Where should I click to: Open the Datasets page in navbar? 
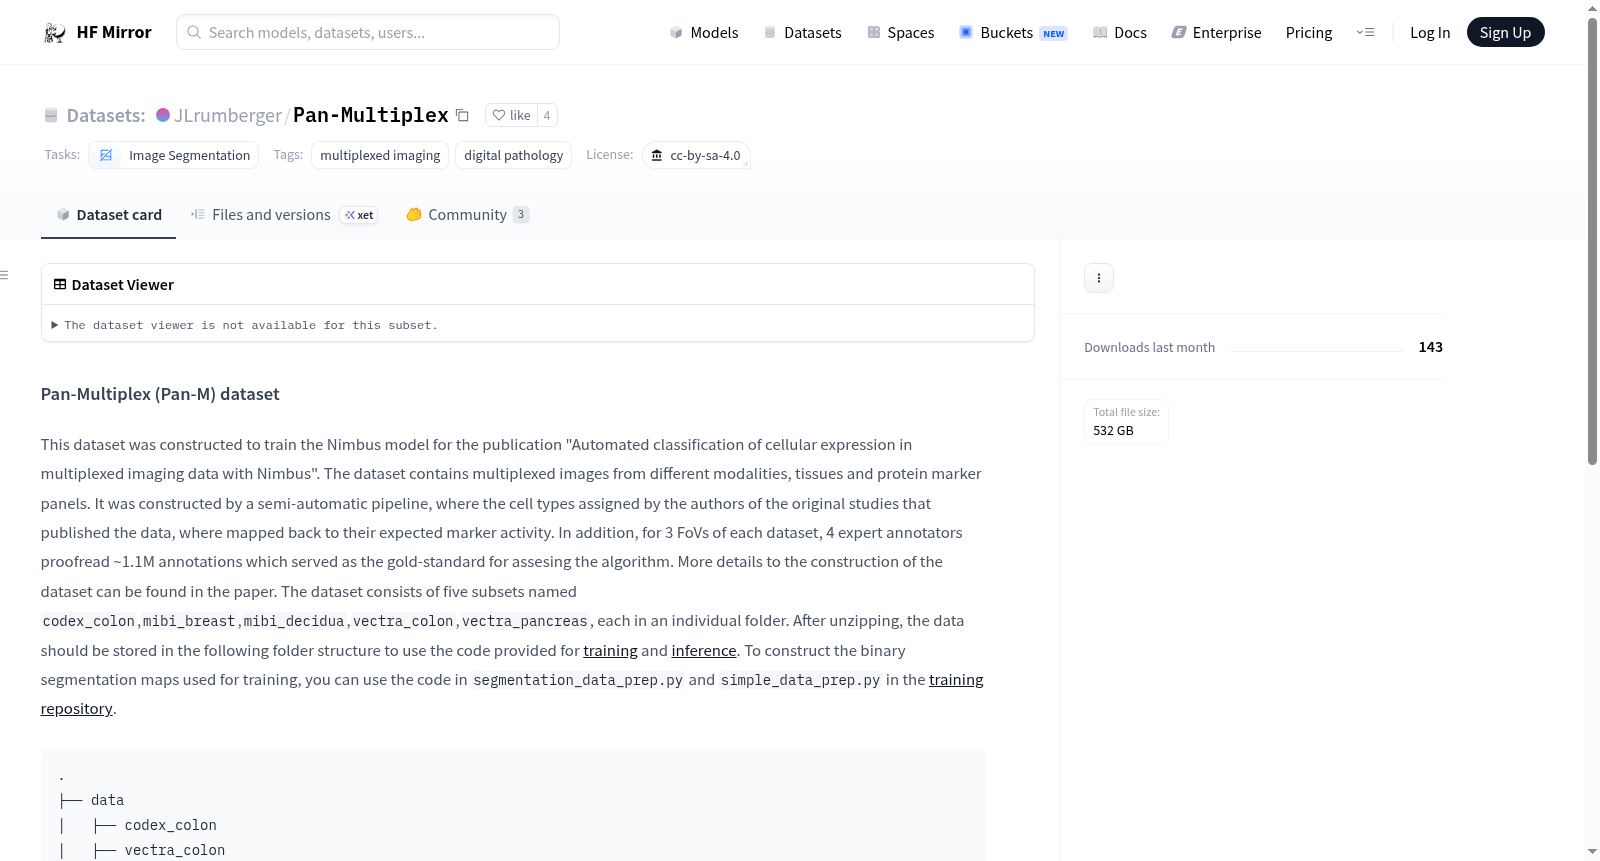click(x=803, y=33)
